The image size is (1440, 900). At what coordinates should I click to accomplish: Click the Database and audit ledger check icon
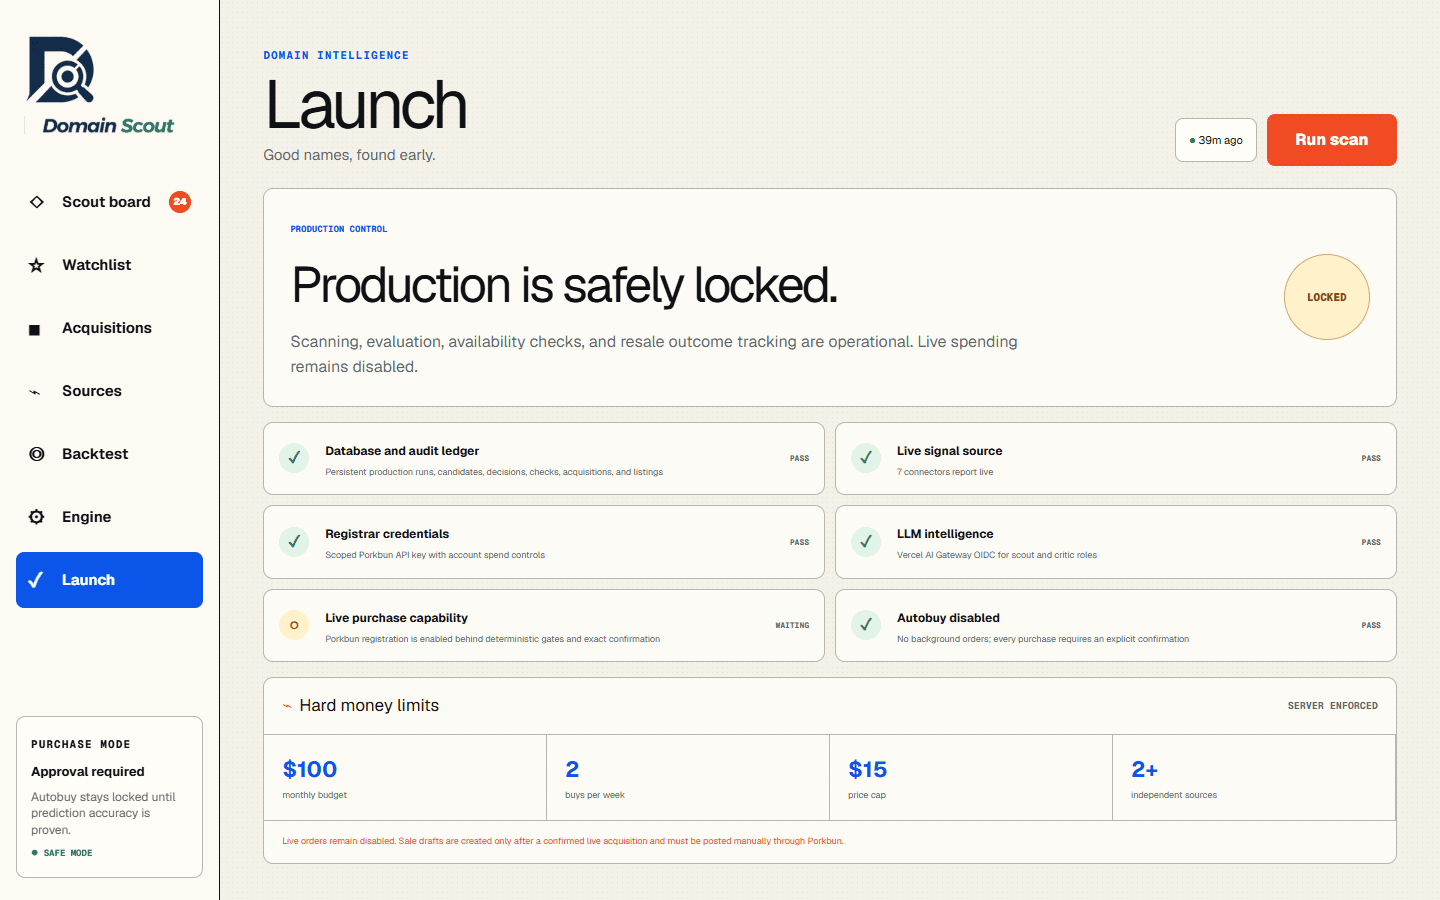[x=294, y=458]
